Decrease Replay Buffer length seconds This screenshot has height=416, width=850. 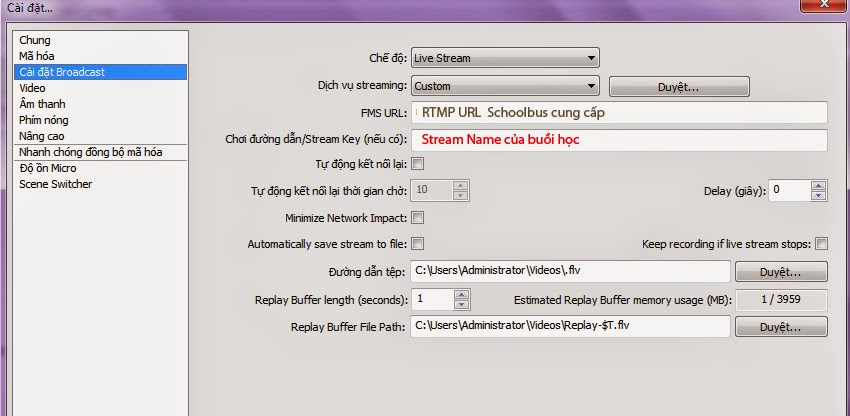pos(461,305)
